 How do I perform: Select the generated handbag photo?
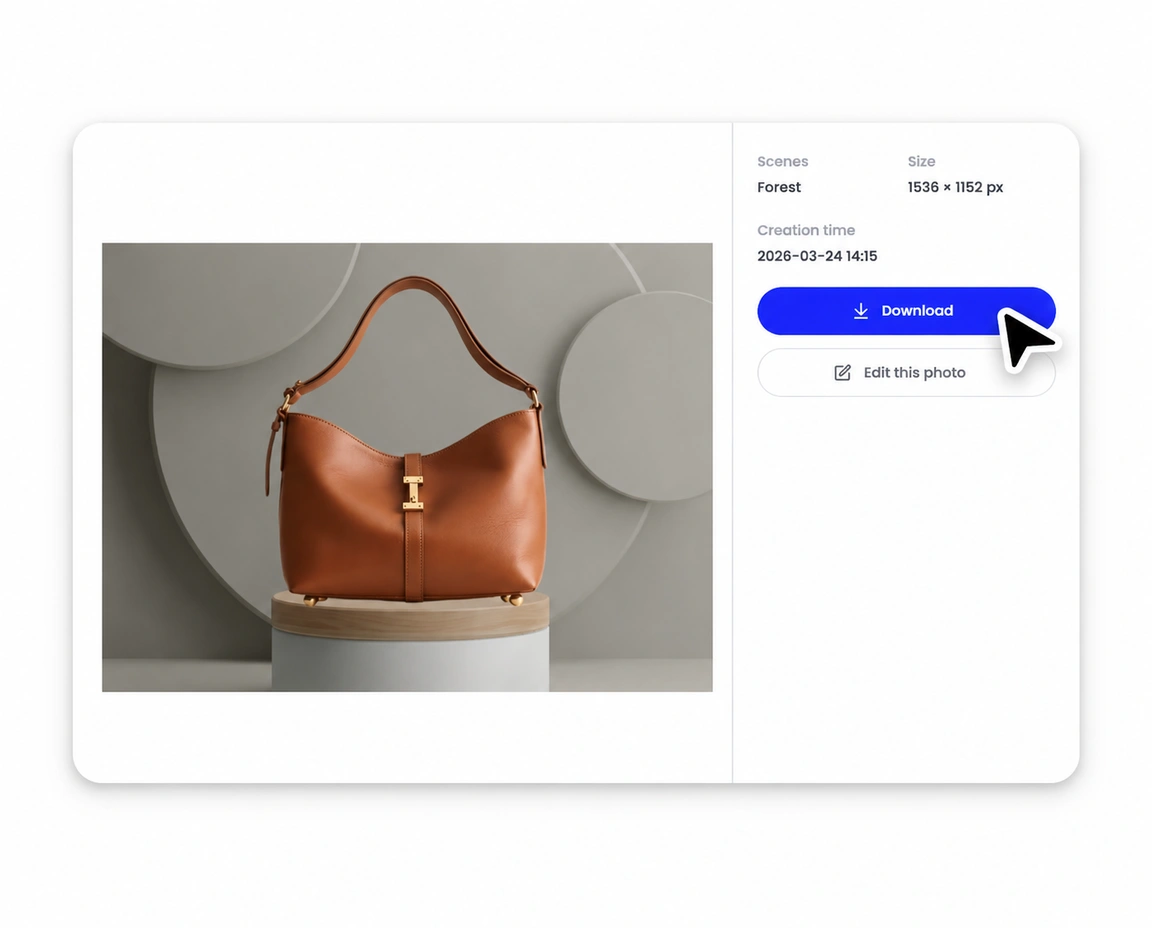point(407,467)
